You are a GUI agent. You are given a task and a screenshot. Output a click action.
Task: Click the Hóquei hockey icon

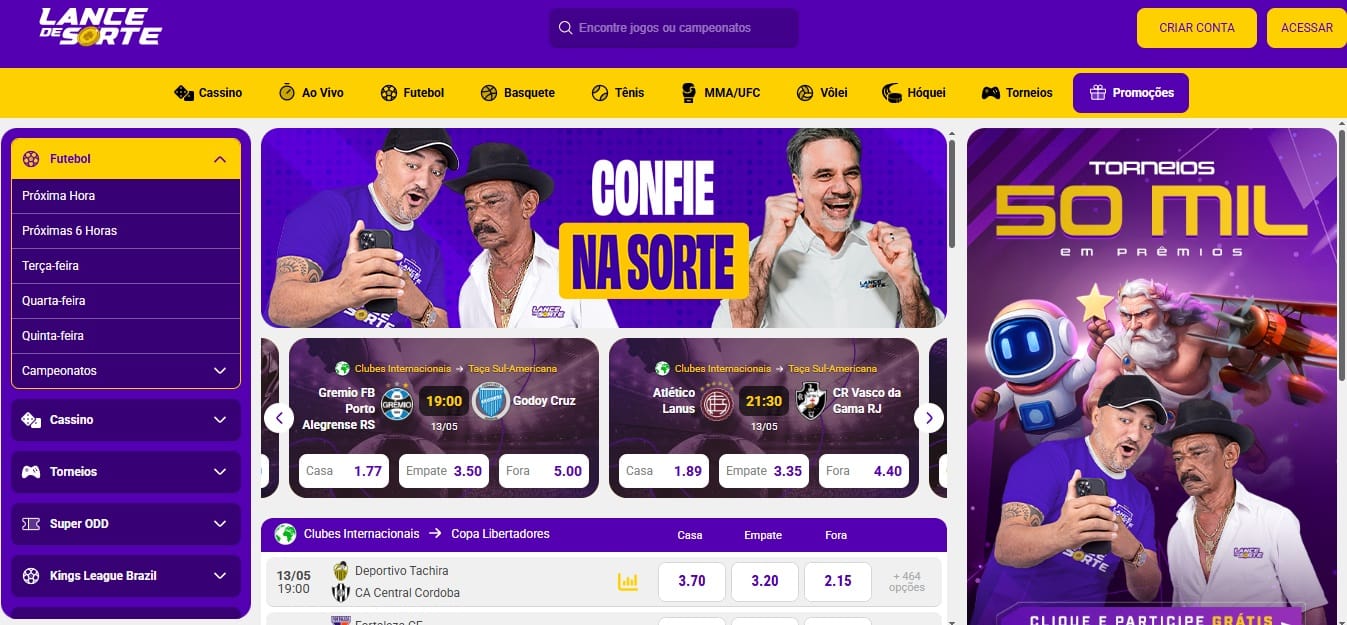[892, 93]
